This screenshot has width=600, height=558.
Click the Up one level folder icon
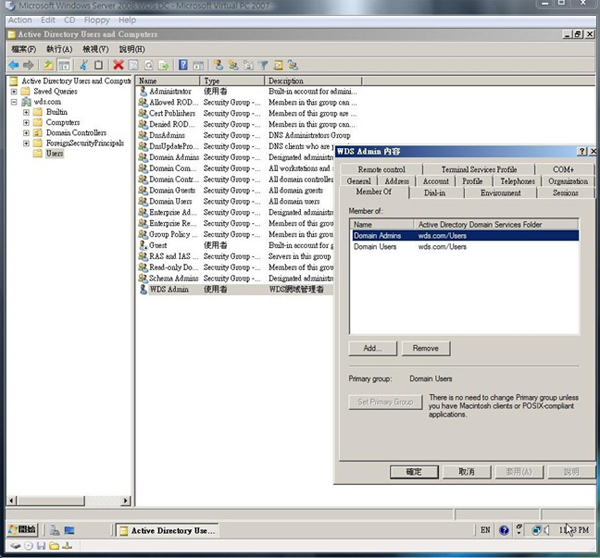click(47, 65)
